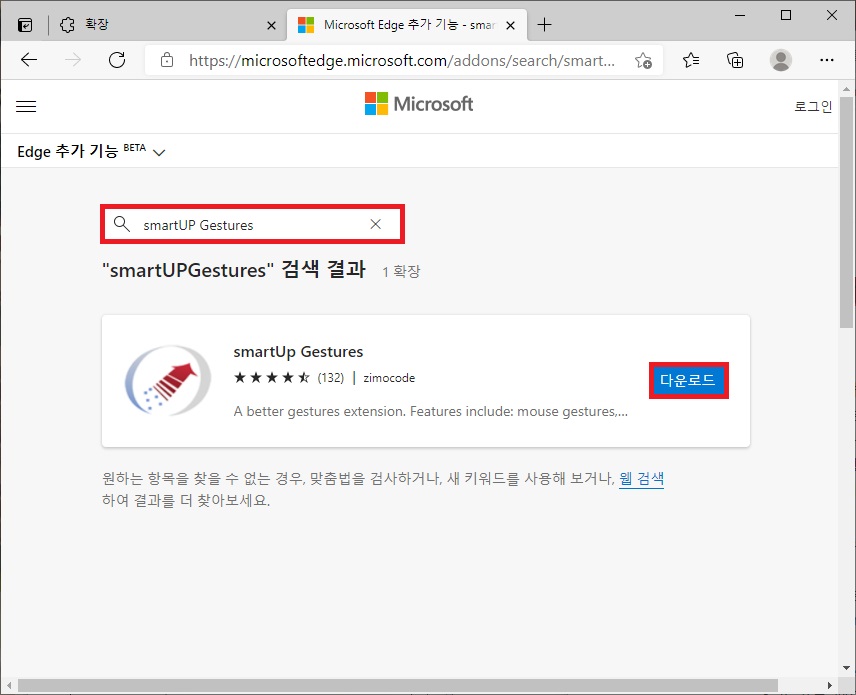This screenshot has height=695, width=856.
Task: Open Collections panel
Action: pyautogui.click(x=735, y=60)
